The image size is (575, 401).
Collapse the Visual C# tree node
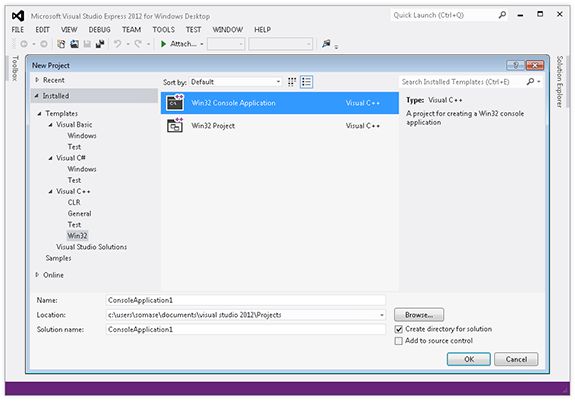(51, 158)
